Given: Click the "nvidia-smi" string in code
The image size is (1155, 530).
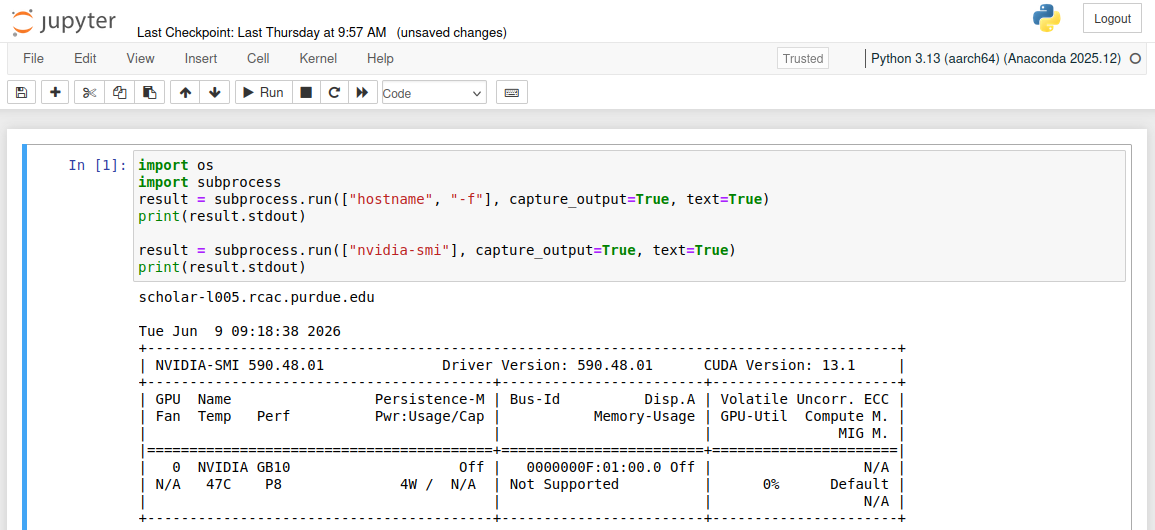Looking at the screenshot, I should [403, 250].
